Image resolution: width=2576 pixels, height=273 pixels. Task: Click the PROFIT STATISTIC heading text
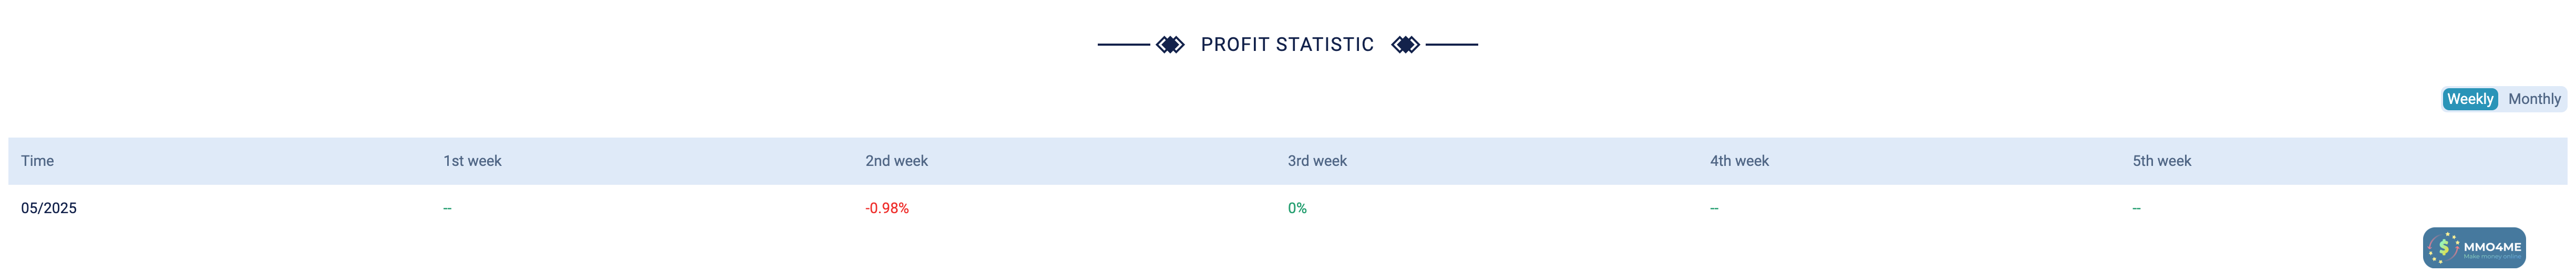click(1287, 45)
